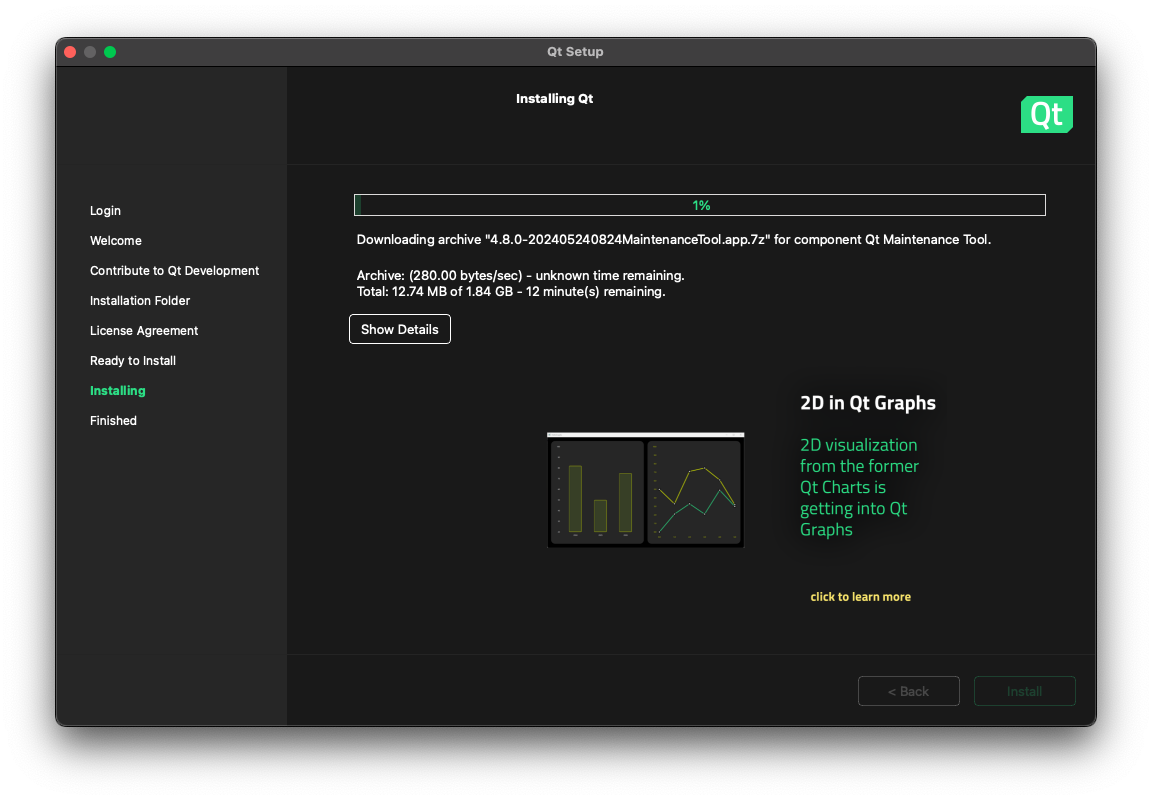Screen dimensions: 1152x800
Task: Close the Qt Setup window
Action: point(70,52)
